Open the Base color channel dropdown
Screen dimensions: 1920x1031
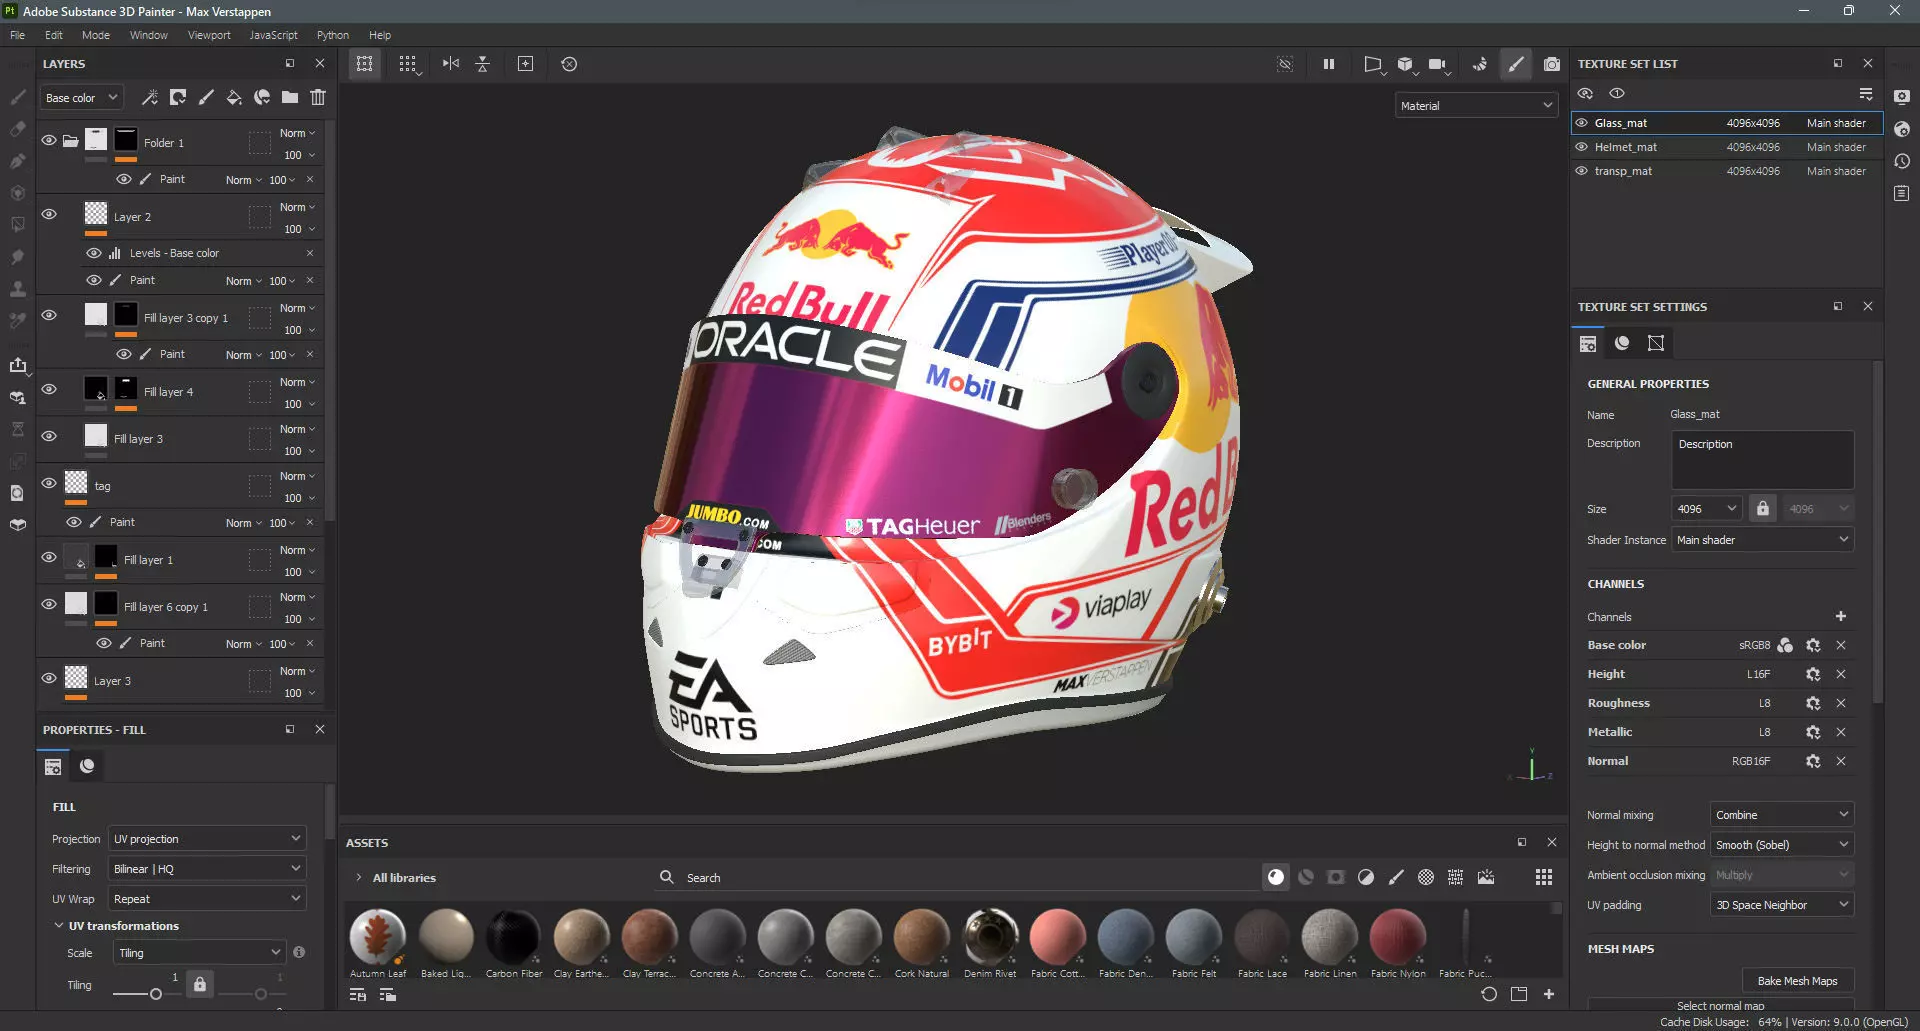[x=82, y=98]
